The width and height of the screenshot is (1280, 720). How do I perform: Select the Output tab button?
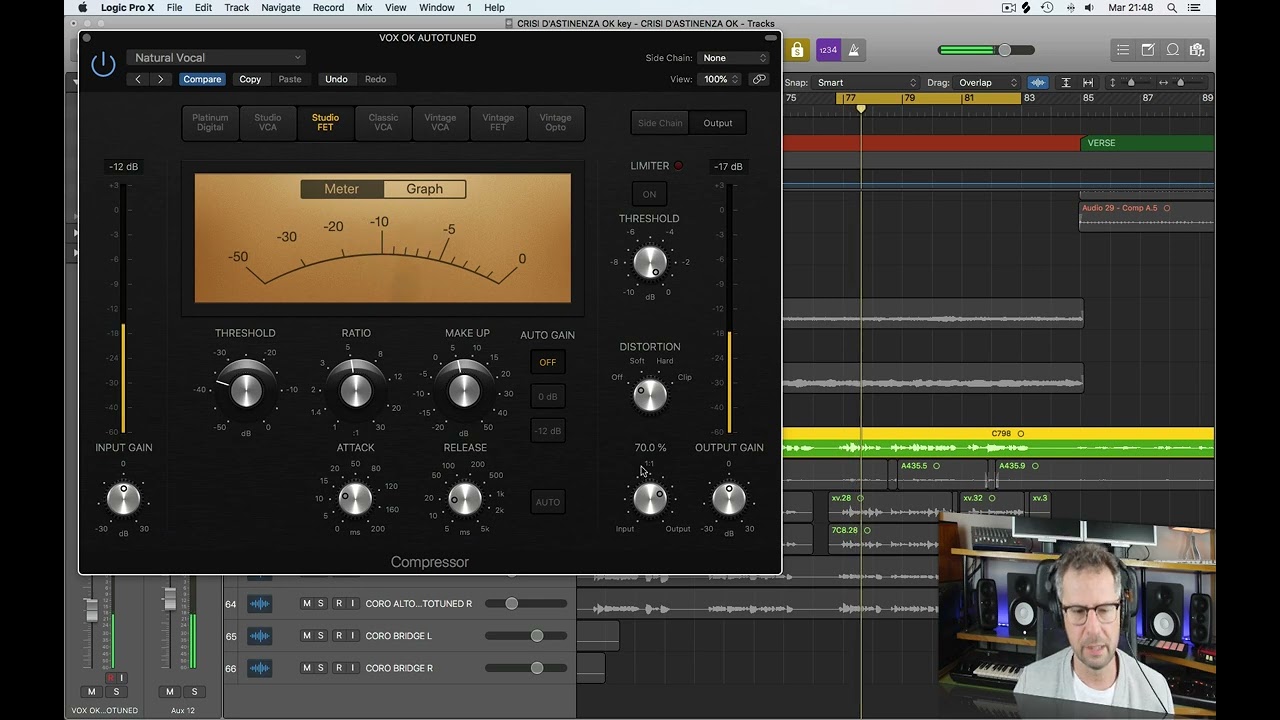coord(718,123)
